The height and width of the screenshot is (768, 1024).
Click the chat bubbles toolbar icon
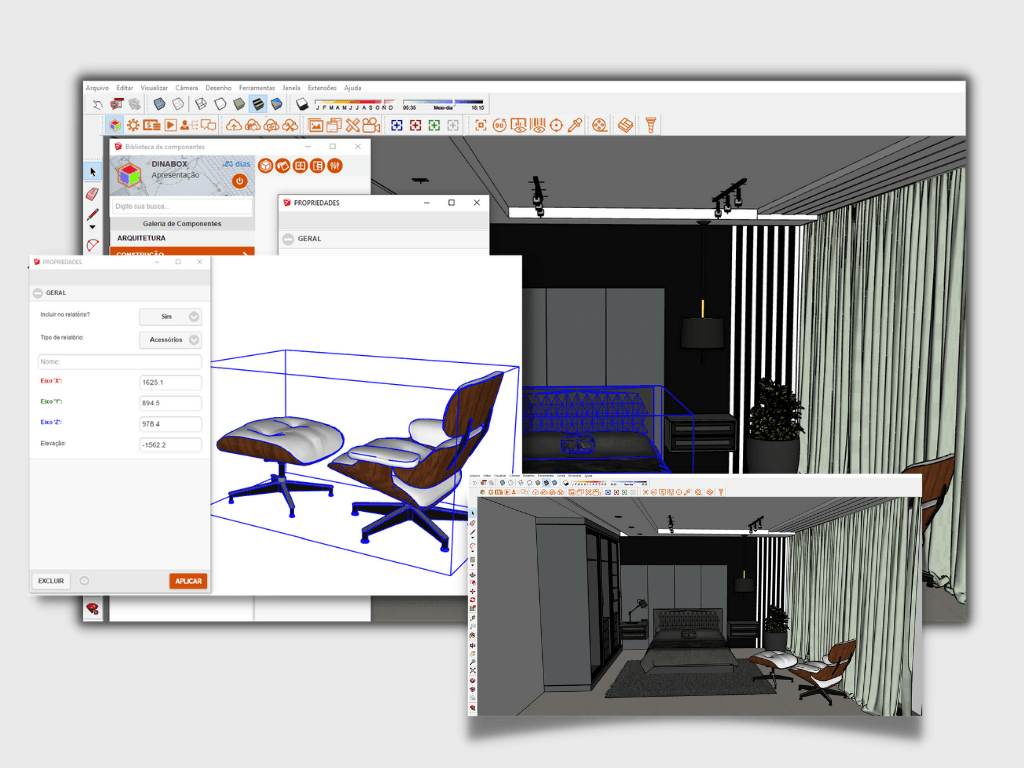pos(208,125)
